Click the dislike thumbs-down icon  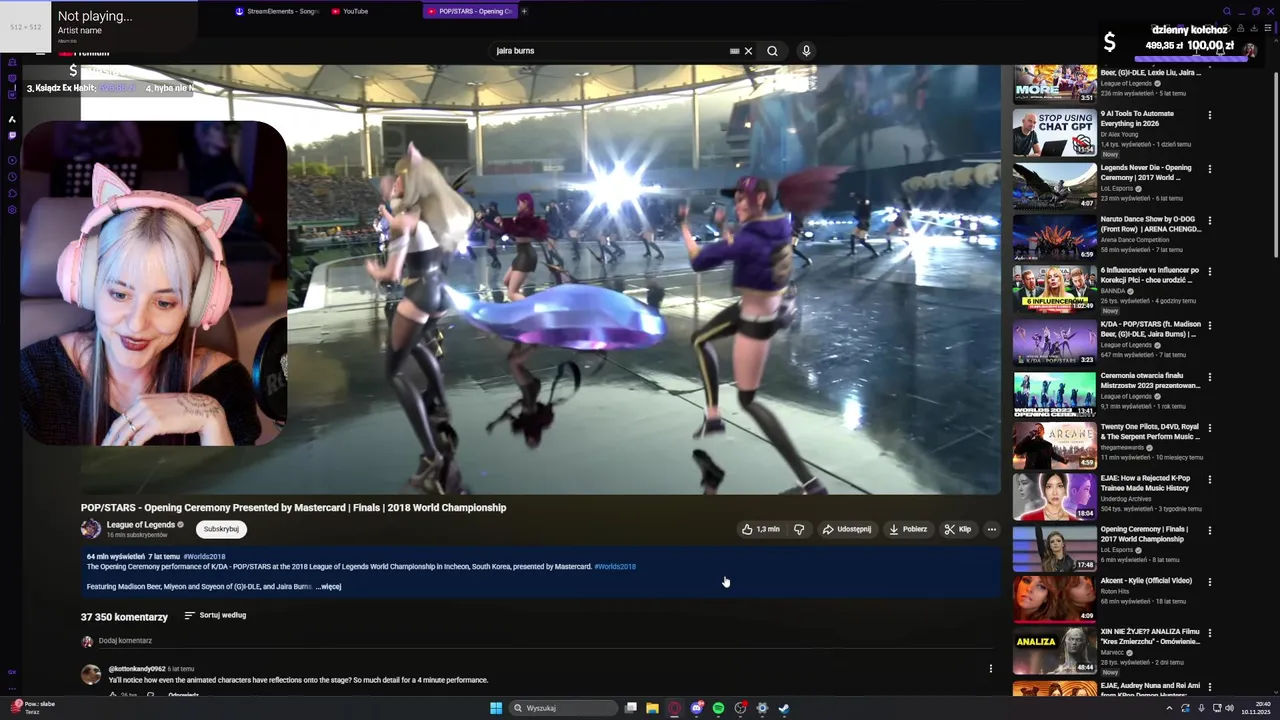click(799, 529)
